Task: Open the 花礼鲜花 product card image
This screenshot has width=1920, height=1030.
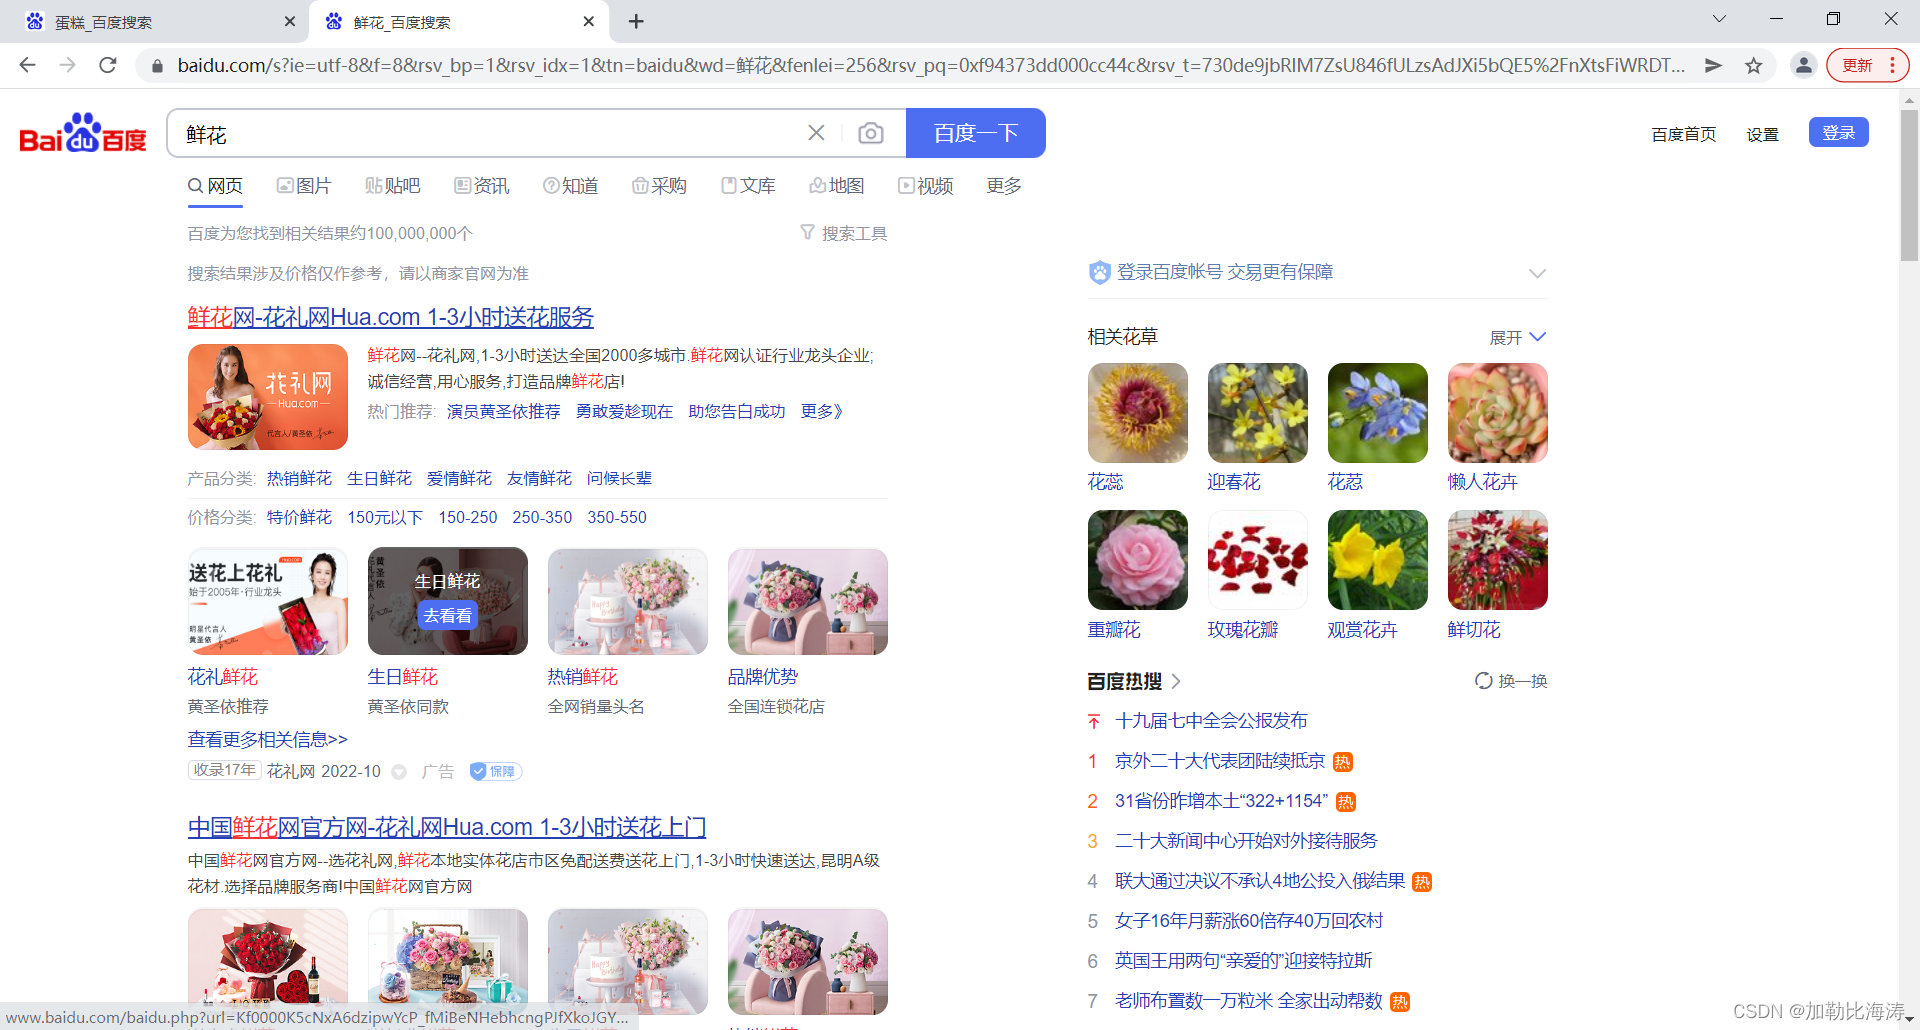Action: click(x=268, y=601)
